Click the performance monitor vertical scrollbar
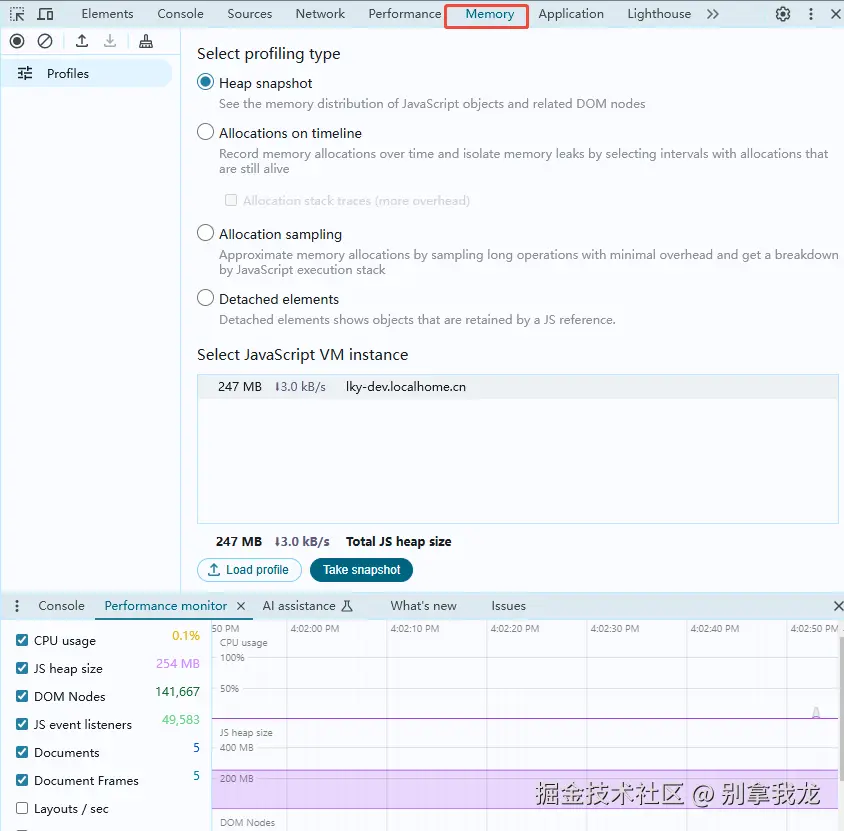 841,710
